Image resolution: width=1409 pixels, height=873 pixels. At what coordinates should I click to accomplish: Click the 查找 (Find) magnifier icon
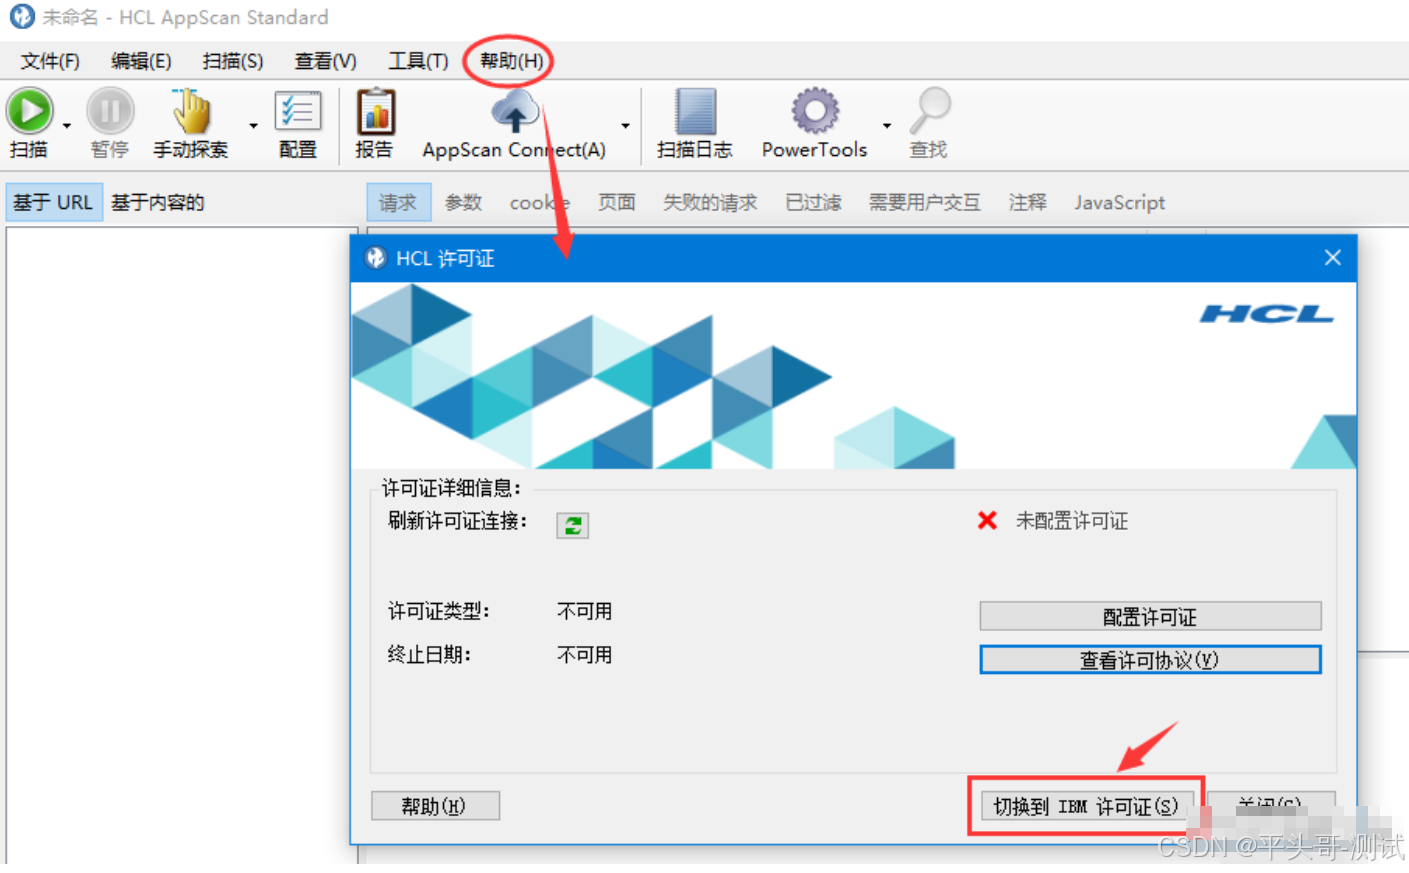click(929, 112)
